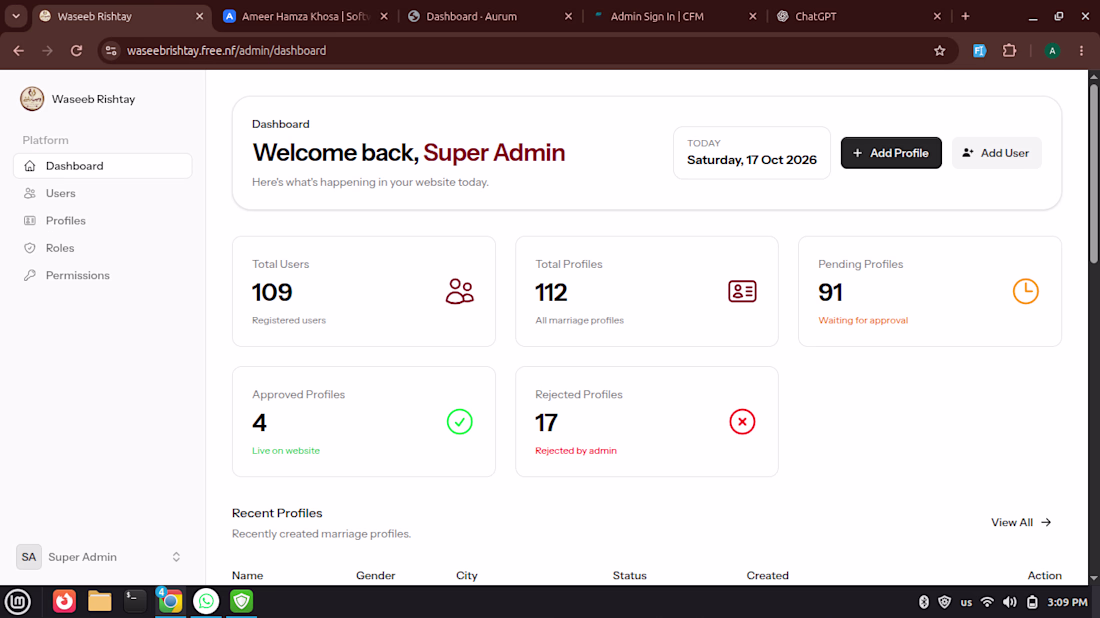This screenshot has height=618, width=1100.
Task: Open the tab search dropdown arrow
Action: (x=15, y=16)
